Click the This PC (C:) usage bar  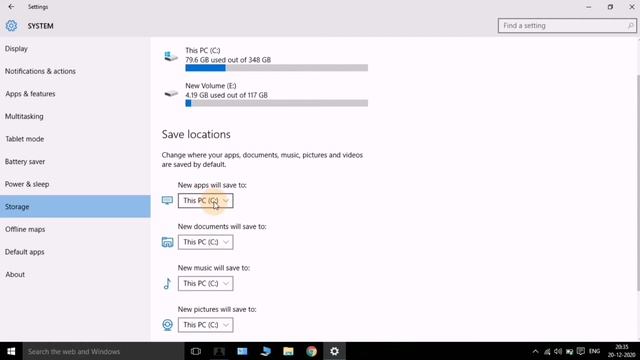point(276,68)
